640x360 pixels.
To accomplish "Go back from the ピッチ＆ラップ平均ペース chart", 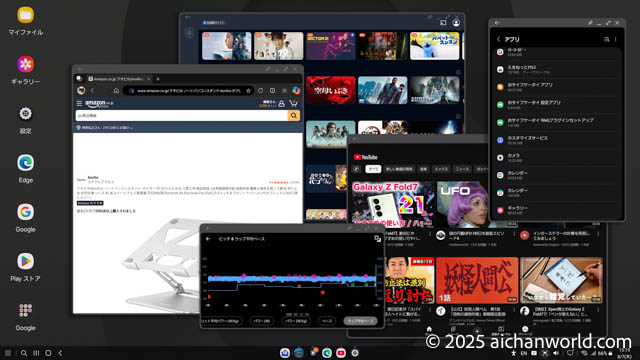I will coord(208,239).
